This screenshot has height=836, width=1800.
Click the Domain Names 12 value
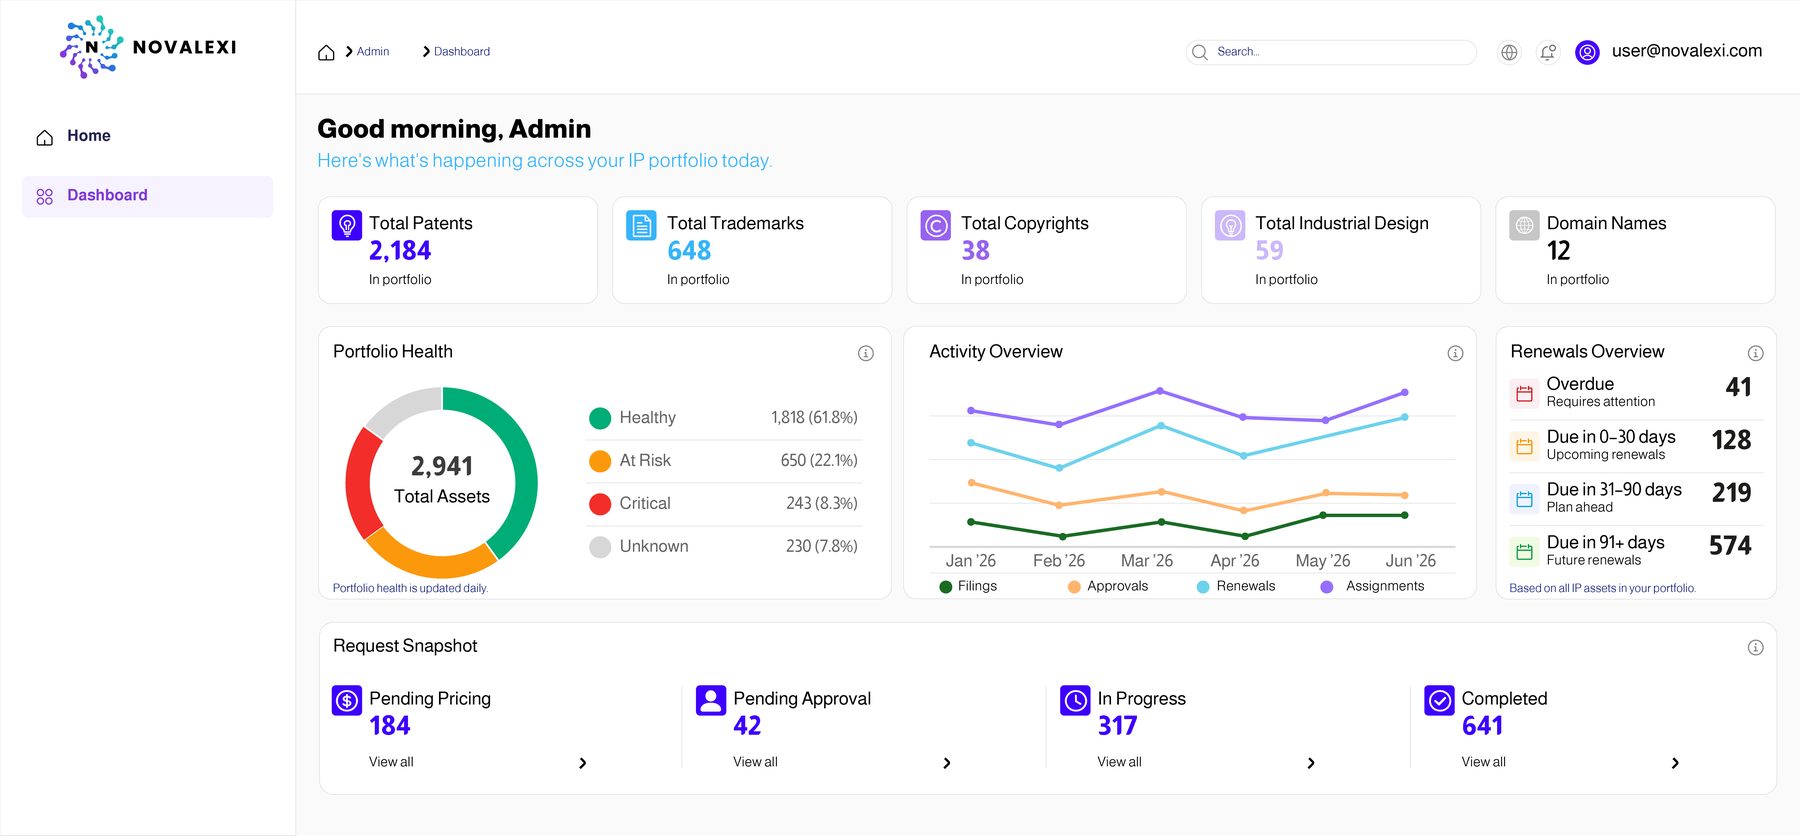pos(1558,251)
